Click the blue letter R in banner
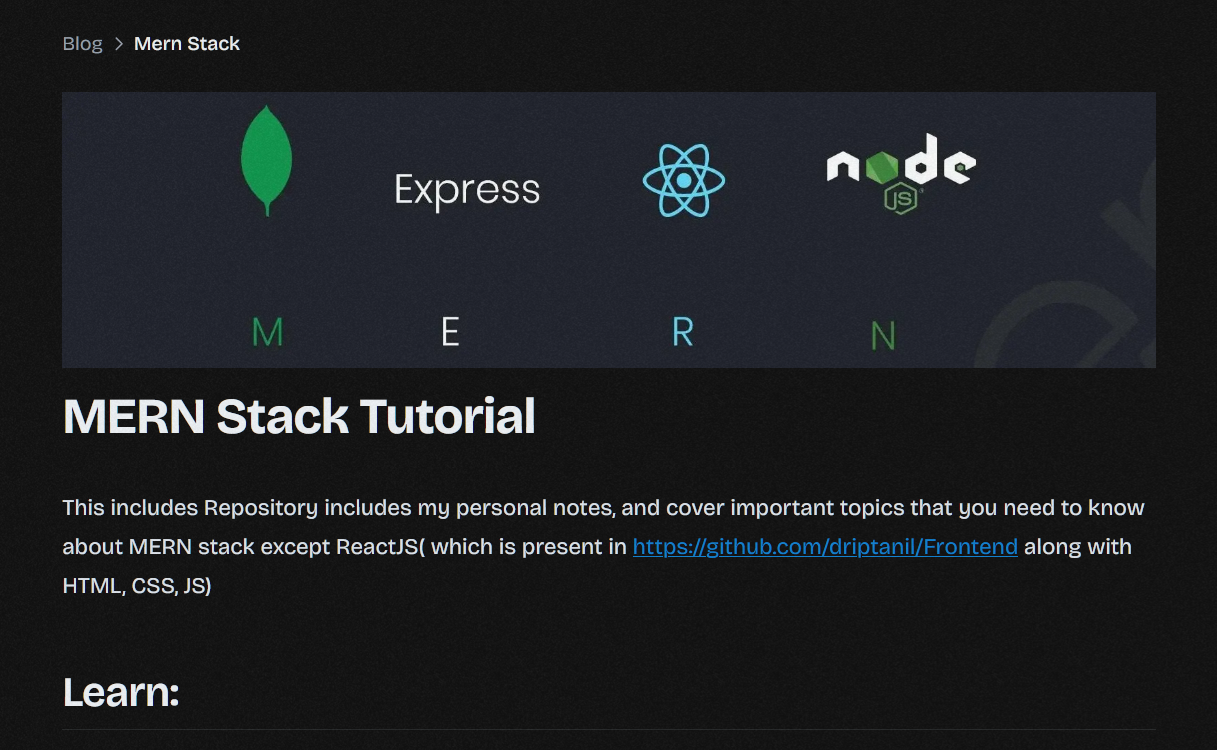This screenshot has width=1217, height=750. coord(683,332)
